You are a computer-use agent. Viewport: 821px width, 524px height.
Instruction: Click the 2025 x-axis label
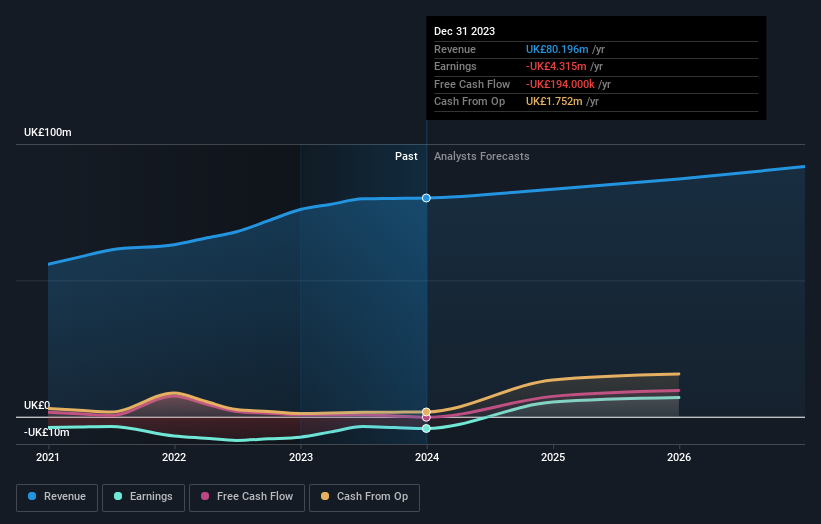(553, 457)
